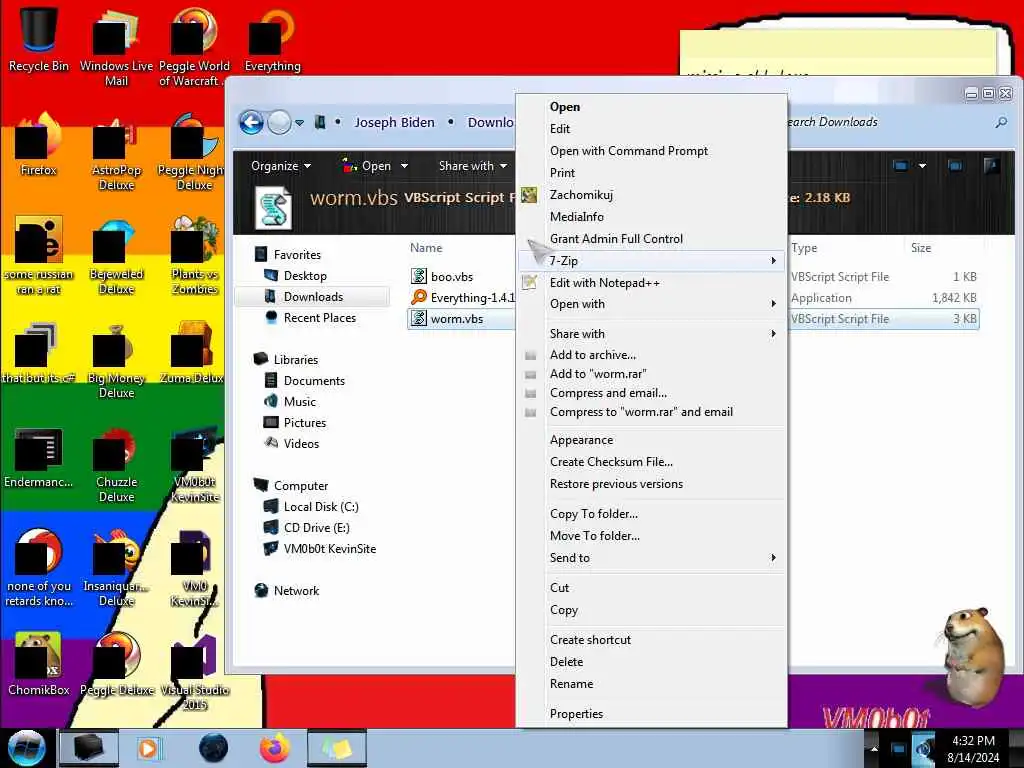Image resolution: width=1024 pixels, height=768 pixels.
Task: Open the change view dropdown arrow
Action: point(922,166)
